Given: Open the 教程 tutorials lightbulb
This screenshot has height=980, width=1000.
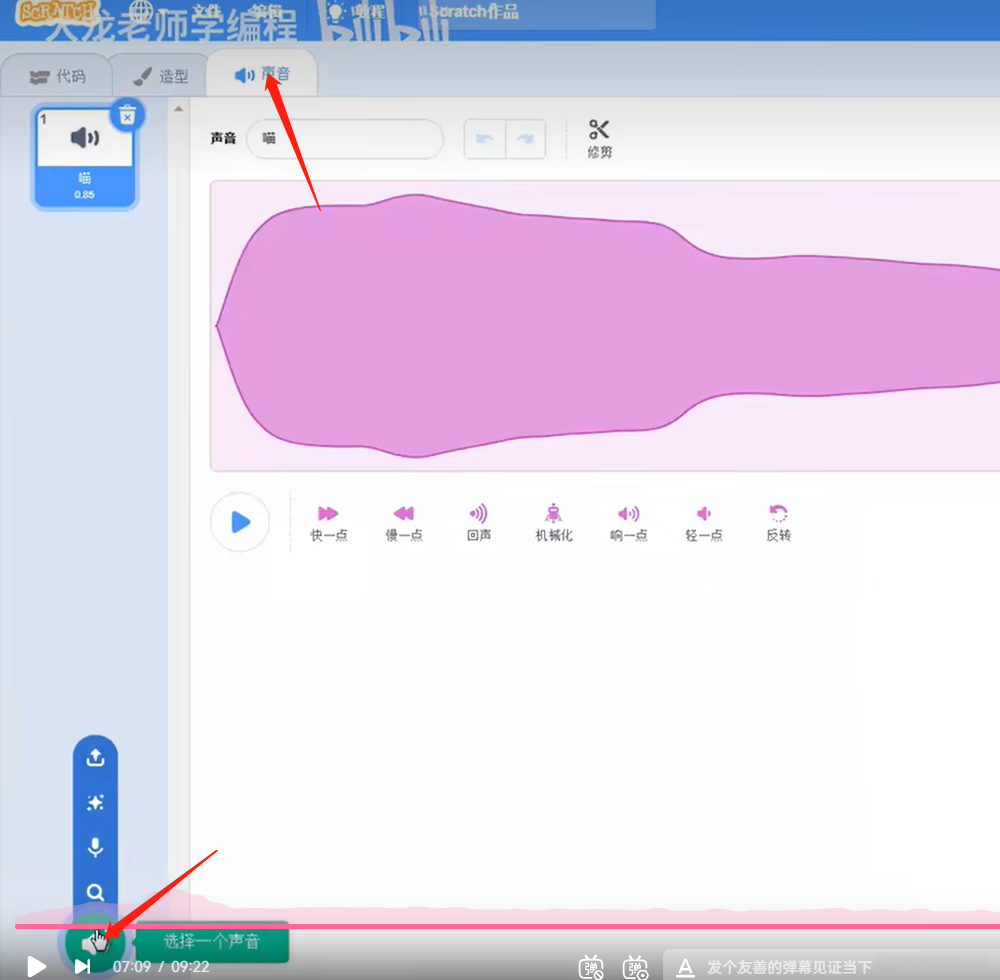Looking at the screenshot, I should [356, 11].
